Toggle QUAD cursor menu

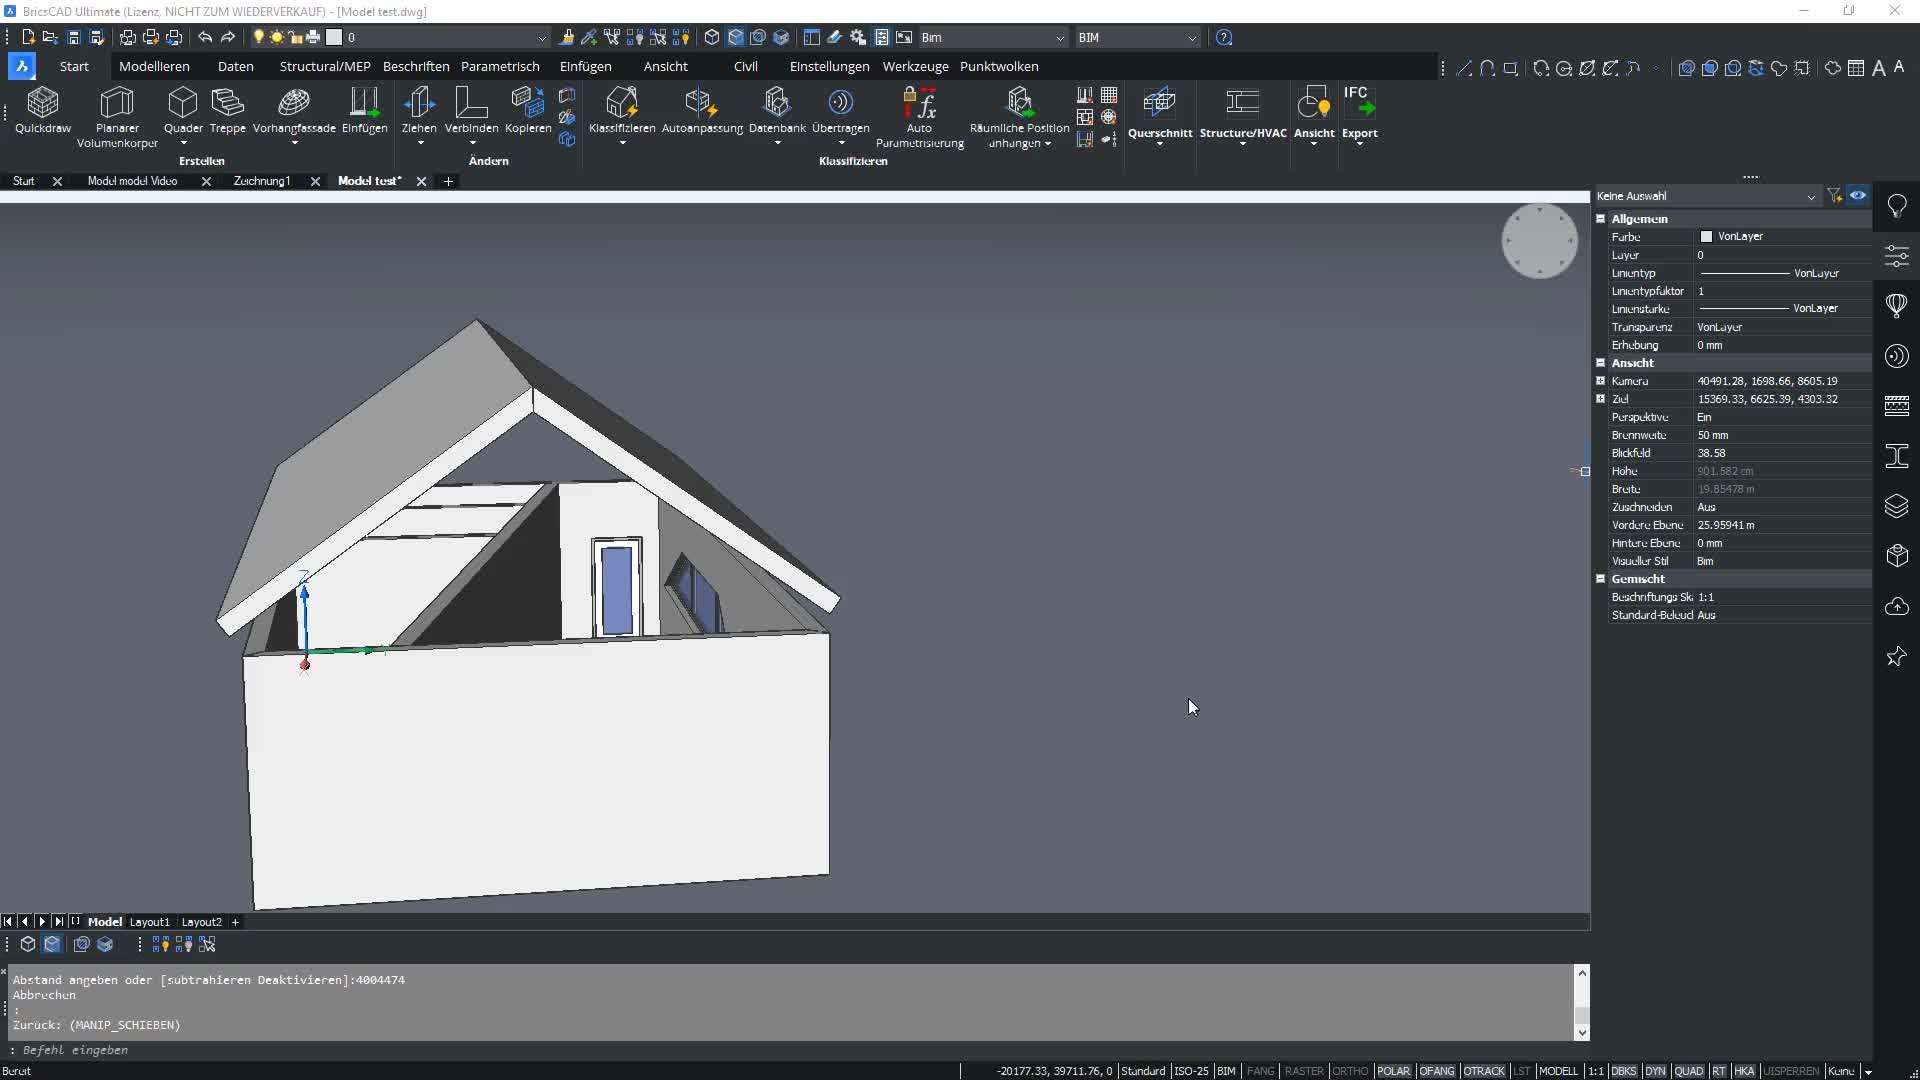[x=1689, y=1071]
